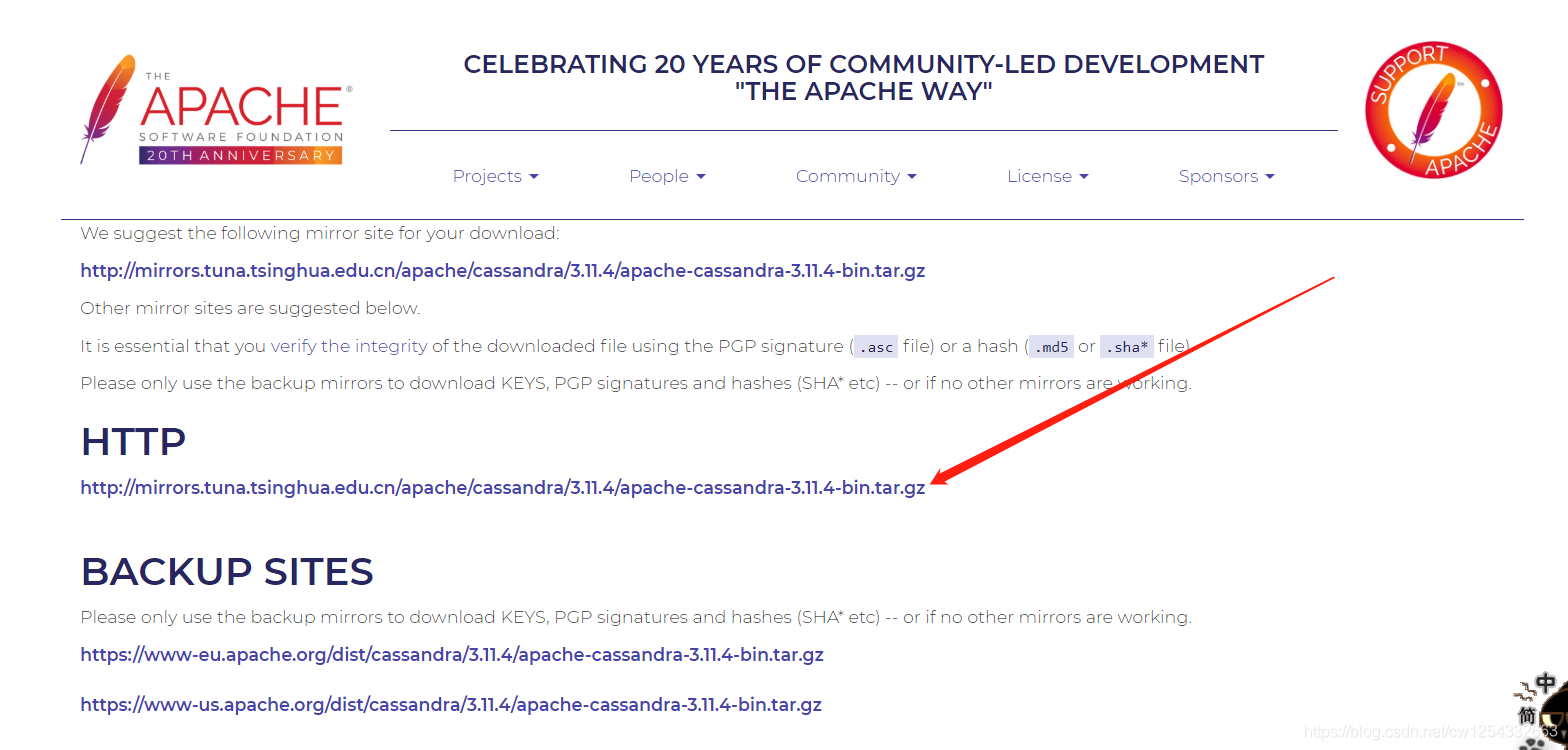Click the .md5 code label
The image size is (1568, 750).
click(x=1050, y=347)
